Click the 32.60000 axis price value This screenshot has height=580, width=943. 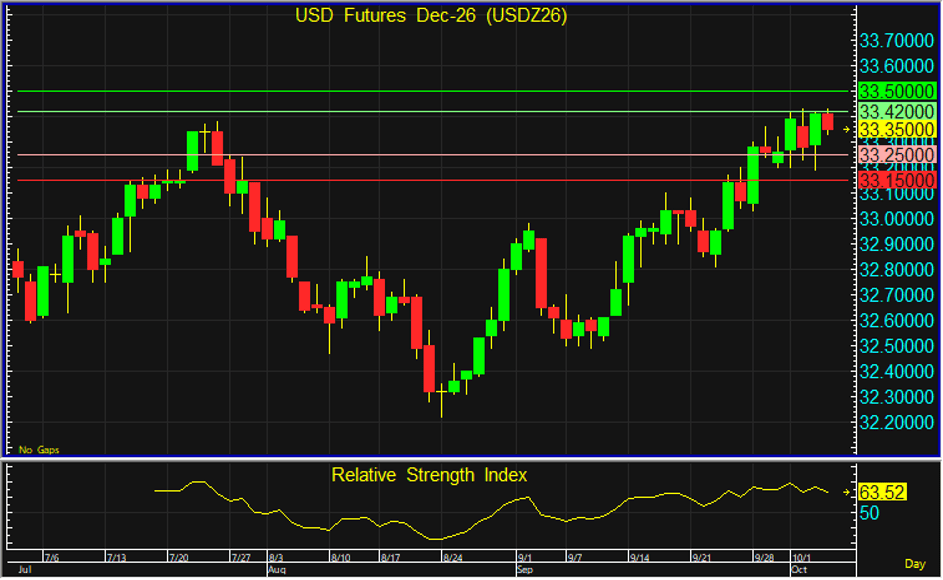[x=897, y=320]
